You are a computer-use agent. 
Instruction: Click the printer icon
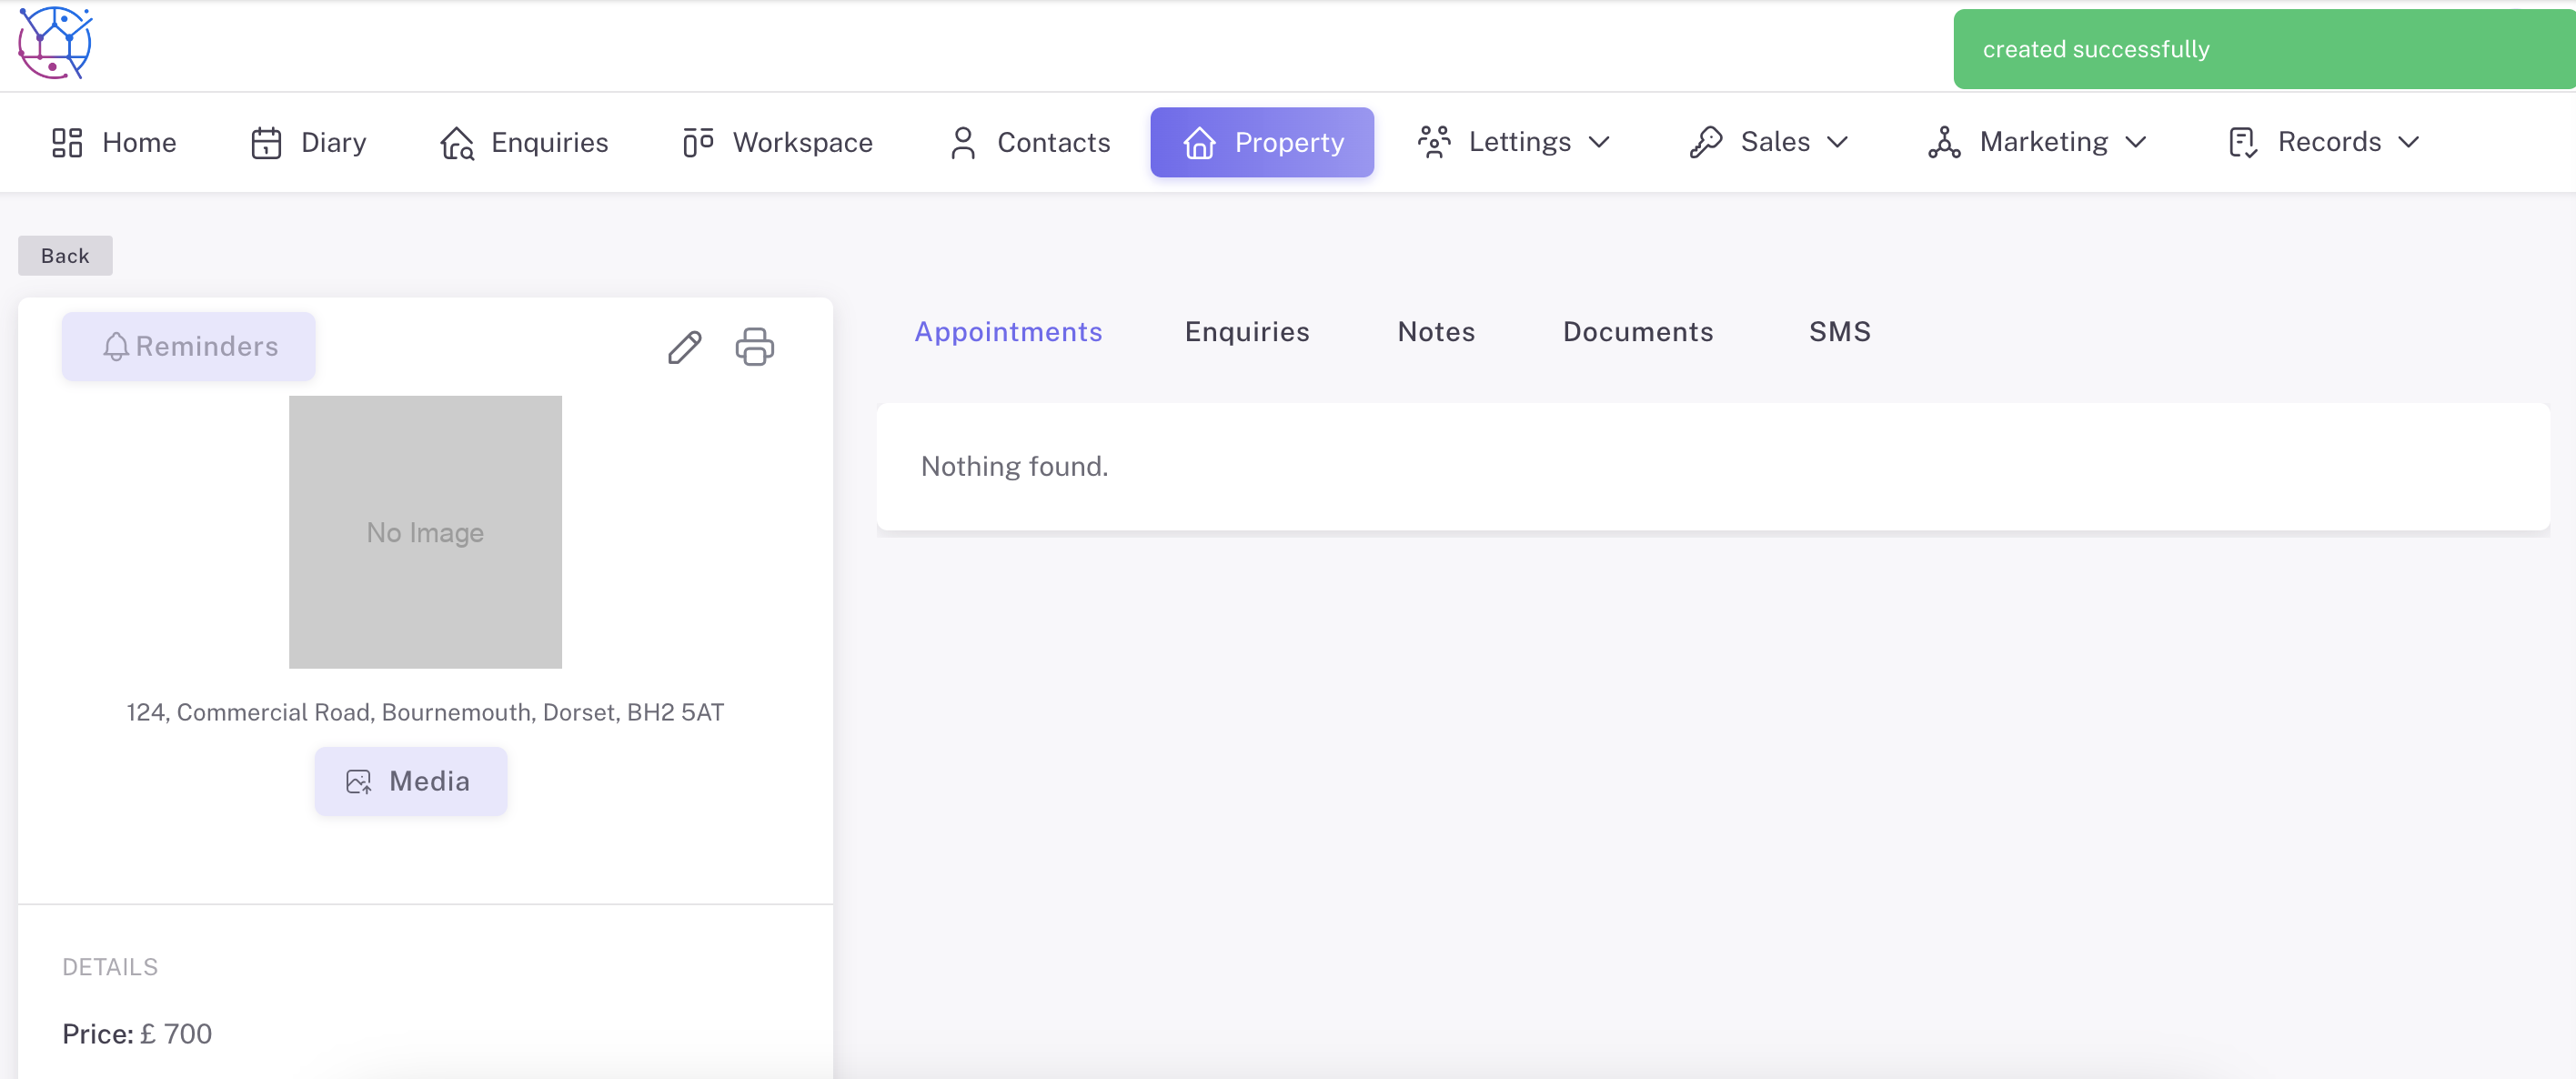click(754, 347)
